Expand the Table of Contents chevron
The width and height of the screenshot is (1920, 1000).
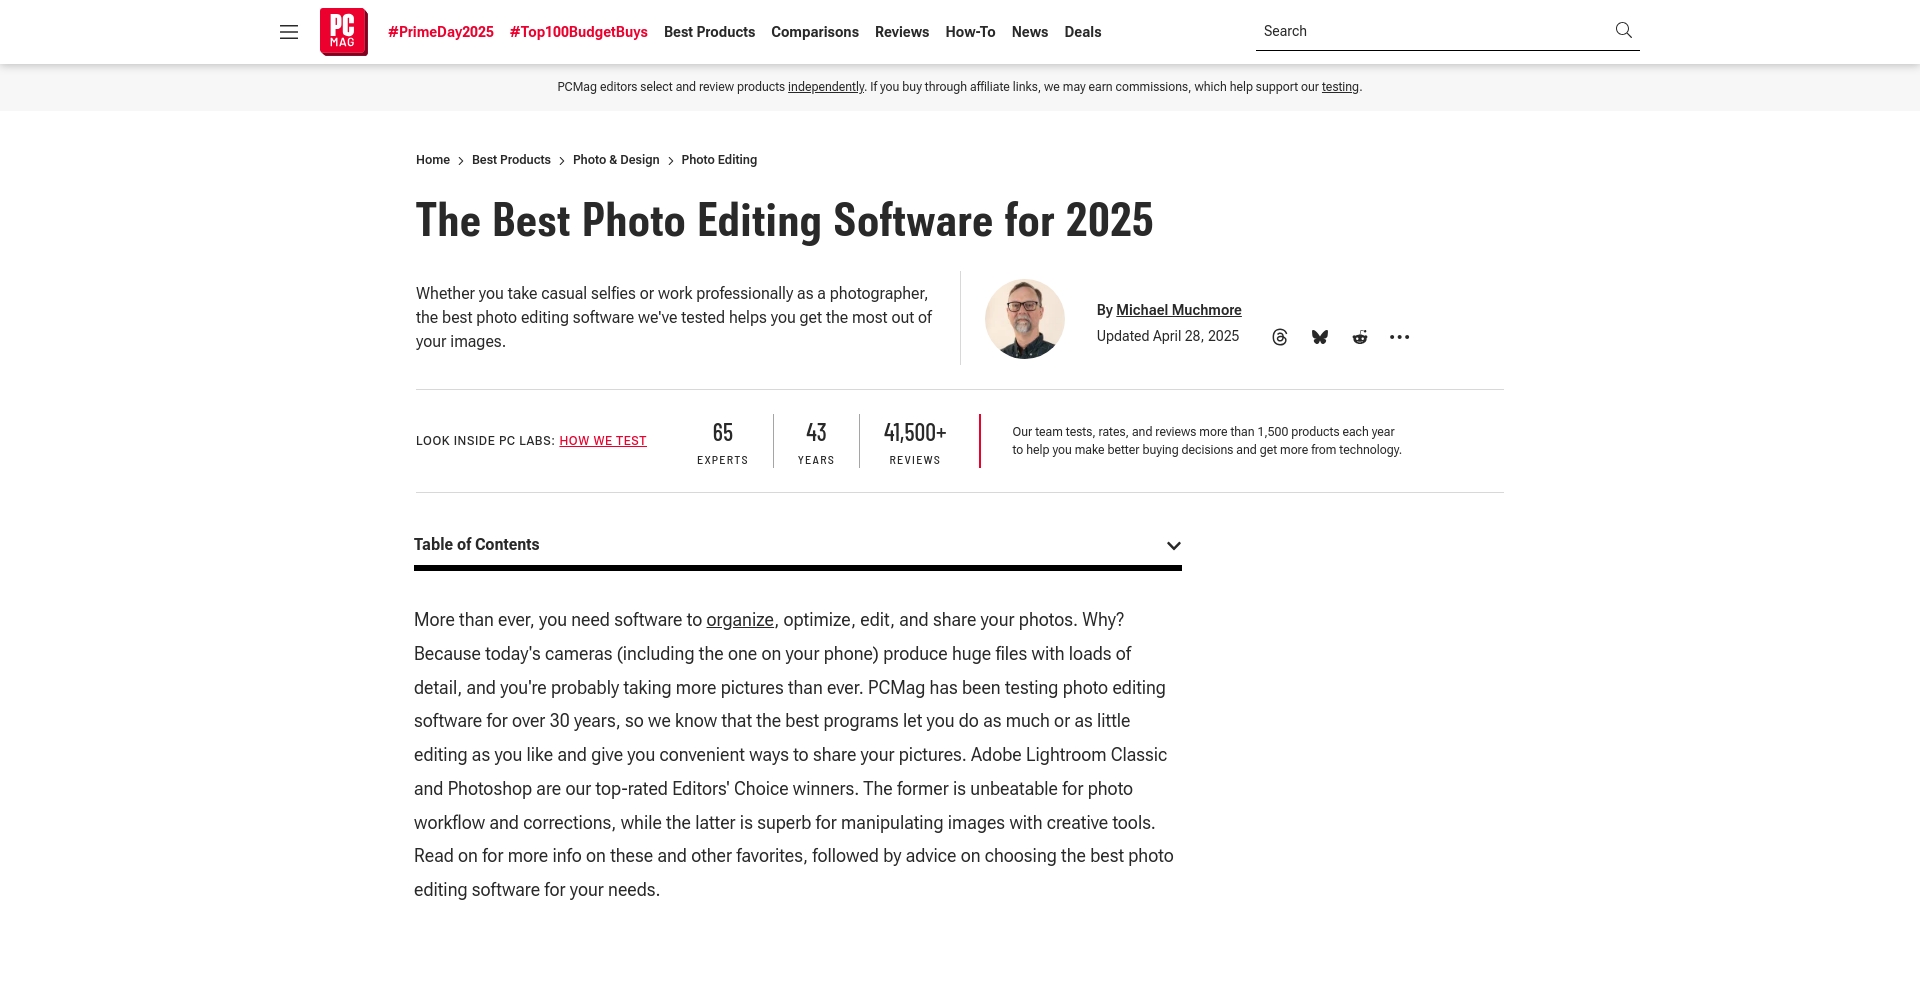1174,545
